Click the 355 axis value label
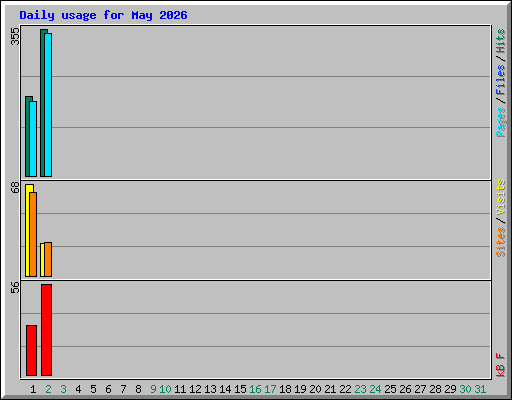This screenshot has width=512, height=400. tap(15, 36)
